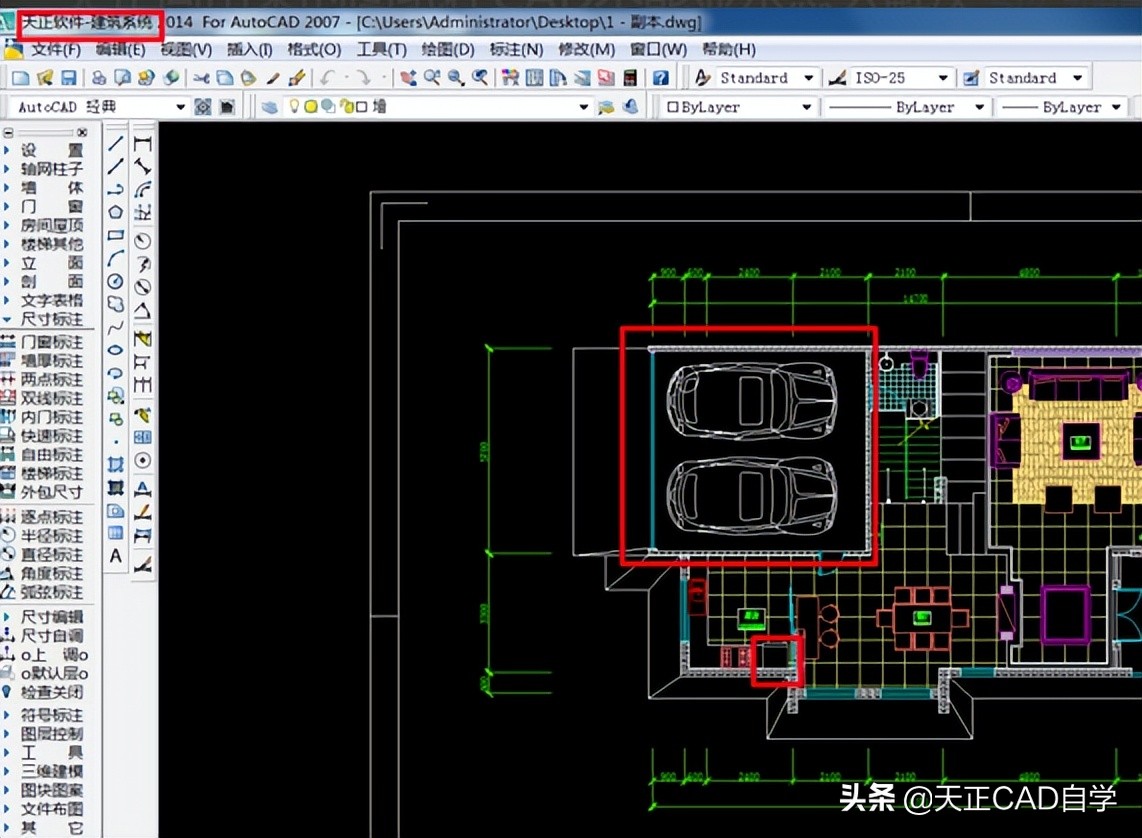
Task: Open the 文件(F) menu
Action: tap(56, 49)
